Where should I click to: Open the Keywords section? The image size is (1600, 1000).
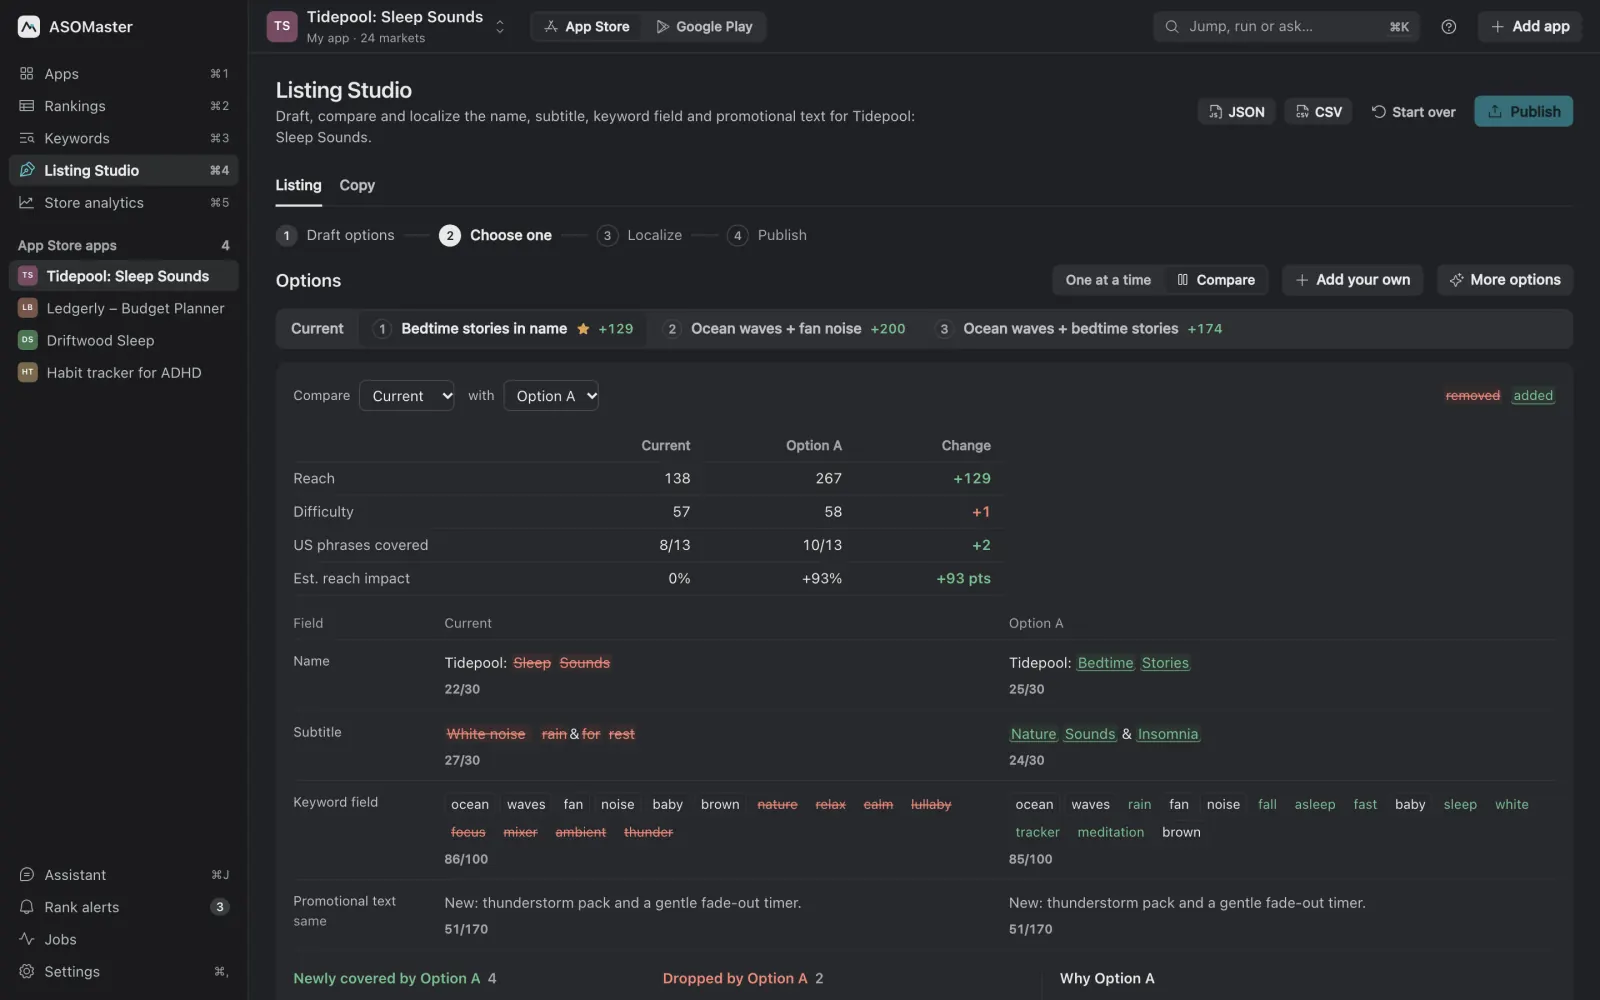124,138
